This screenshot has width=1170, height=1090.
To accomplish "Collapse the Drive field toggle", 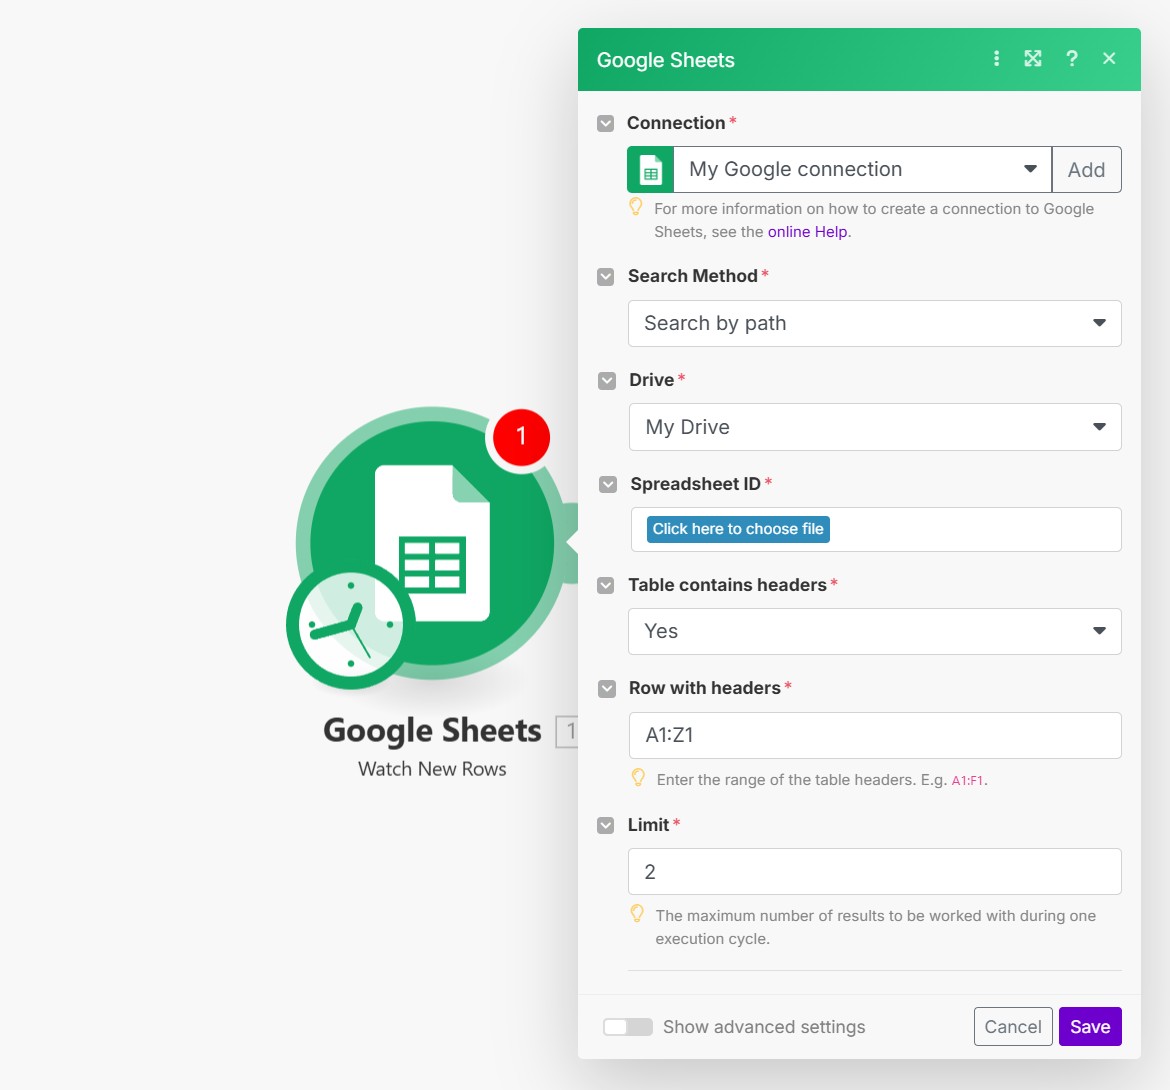I will 607,380.
